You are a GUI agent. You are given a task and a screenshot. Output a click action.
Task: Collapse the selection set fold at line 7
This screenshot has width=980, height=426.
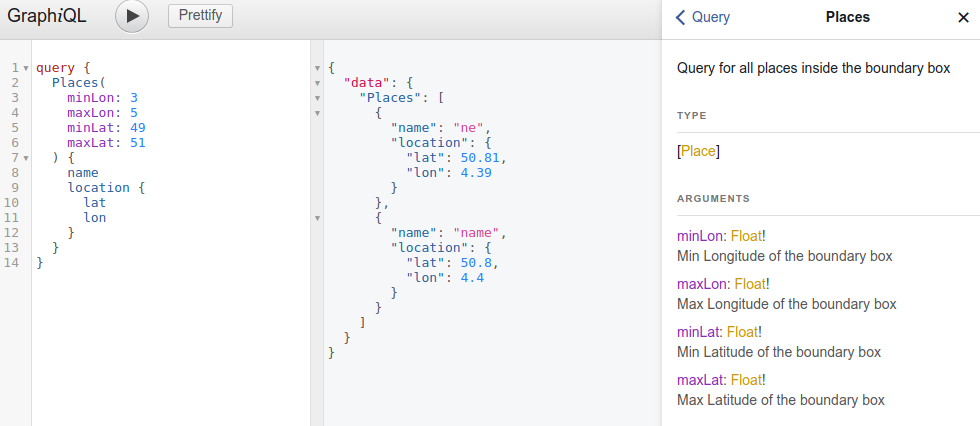click(26, 158)
